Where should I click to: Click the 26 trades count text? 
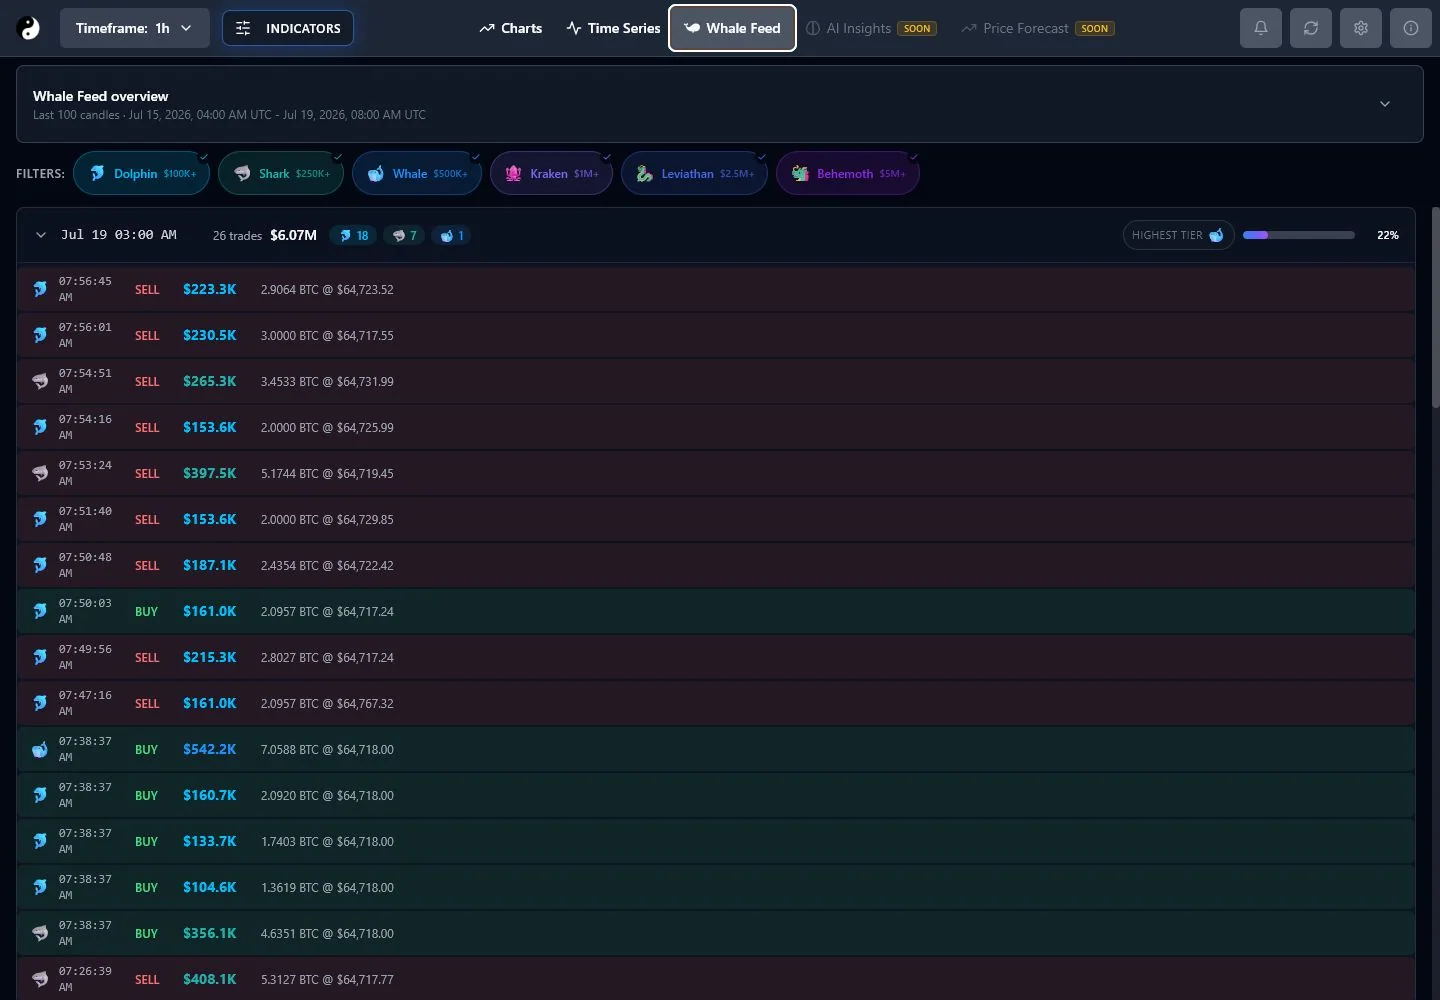point(237,236)
